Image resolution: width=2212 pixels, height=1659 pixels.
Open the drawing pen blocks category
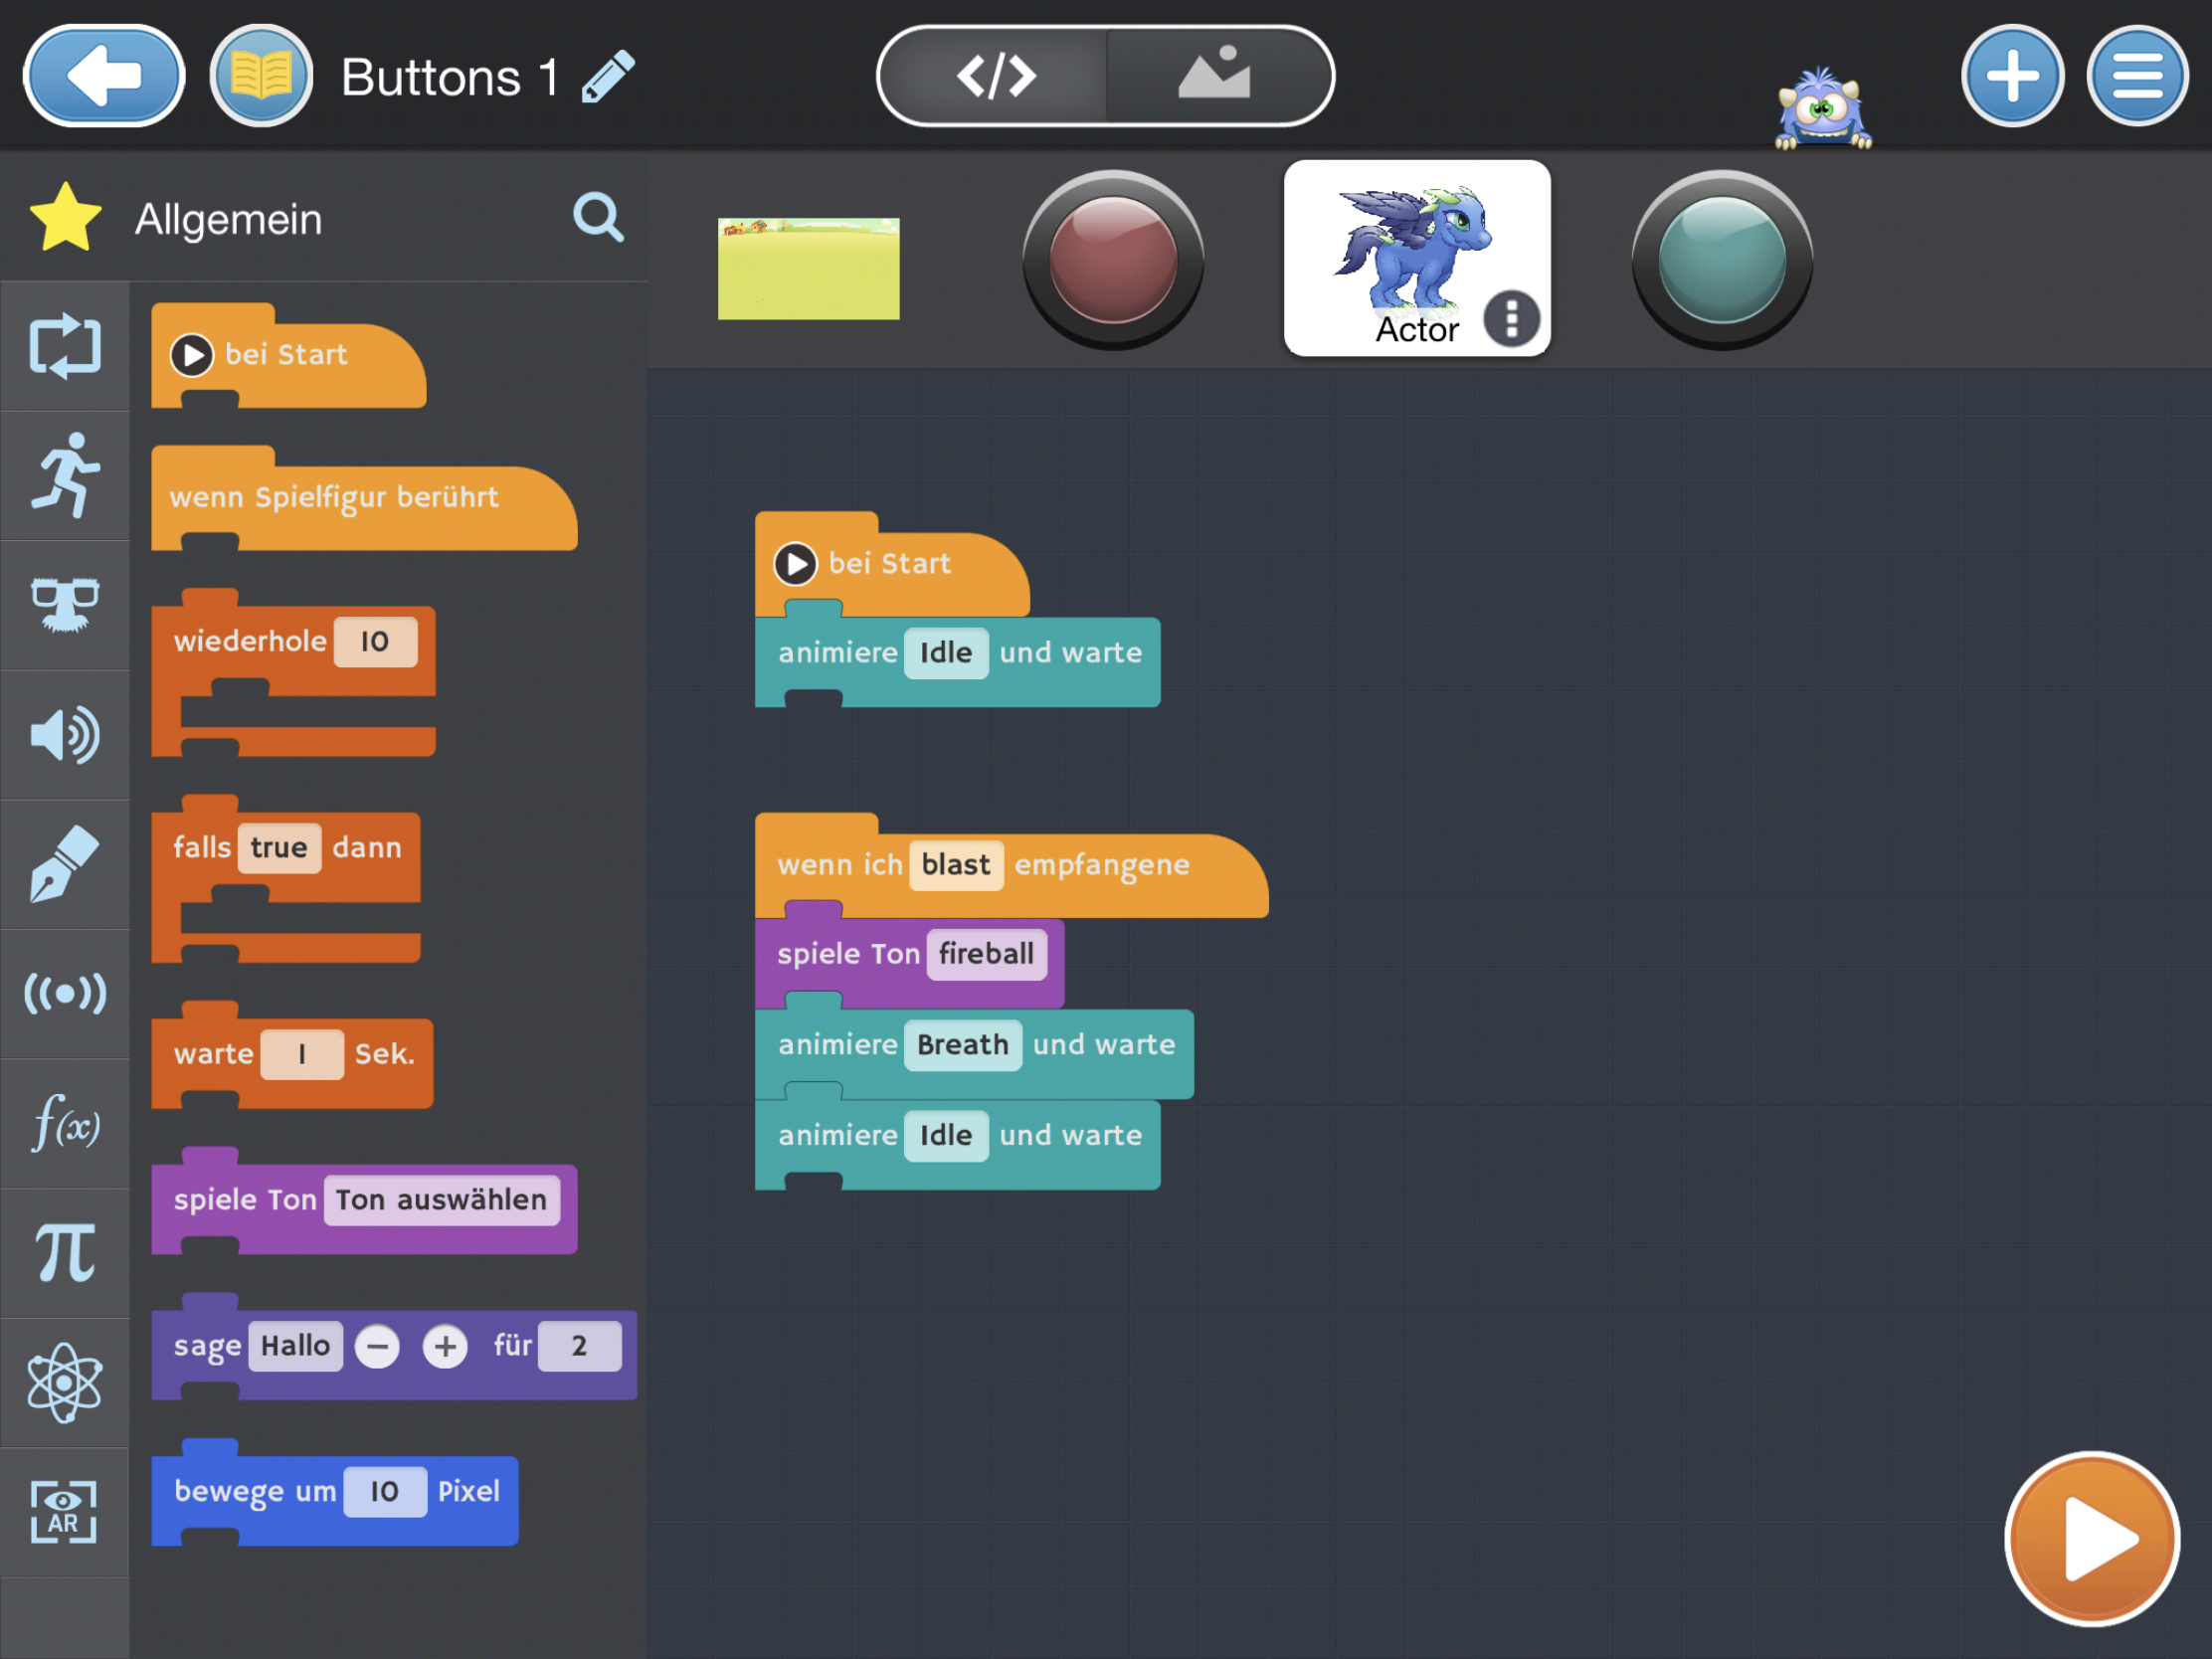coord(65,865)
